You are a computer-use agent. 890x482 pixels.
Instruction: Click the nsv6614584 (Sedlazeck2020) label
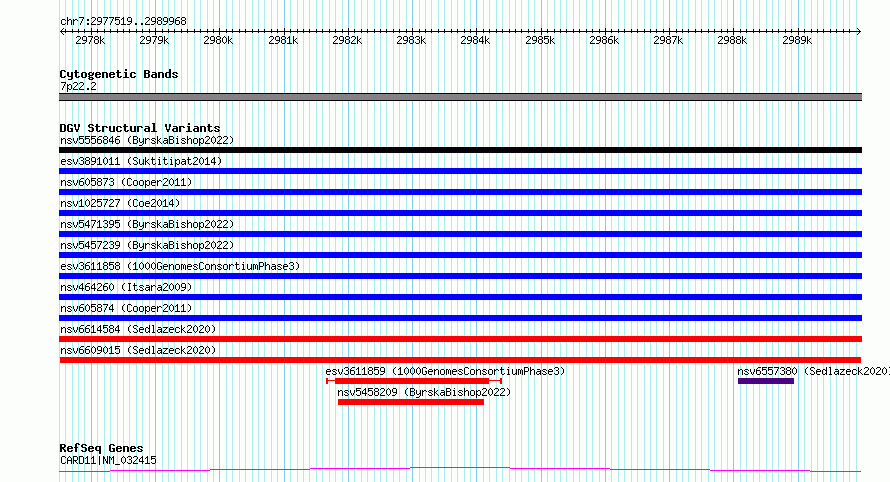[x=138, y=329]
